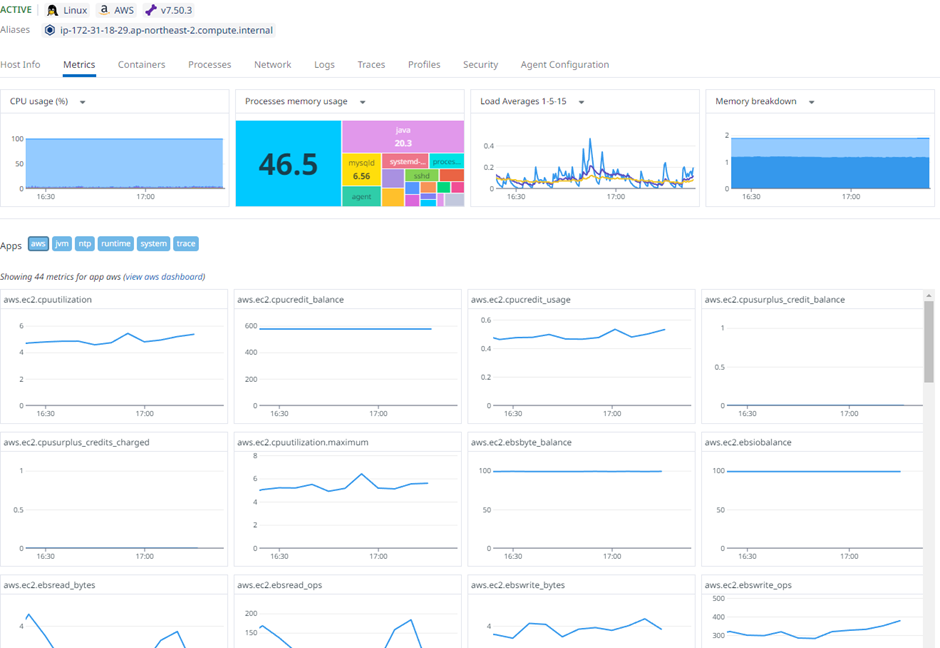Toggle the runtime app filter tag
940x648 pixels.
coord(116,244)
